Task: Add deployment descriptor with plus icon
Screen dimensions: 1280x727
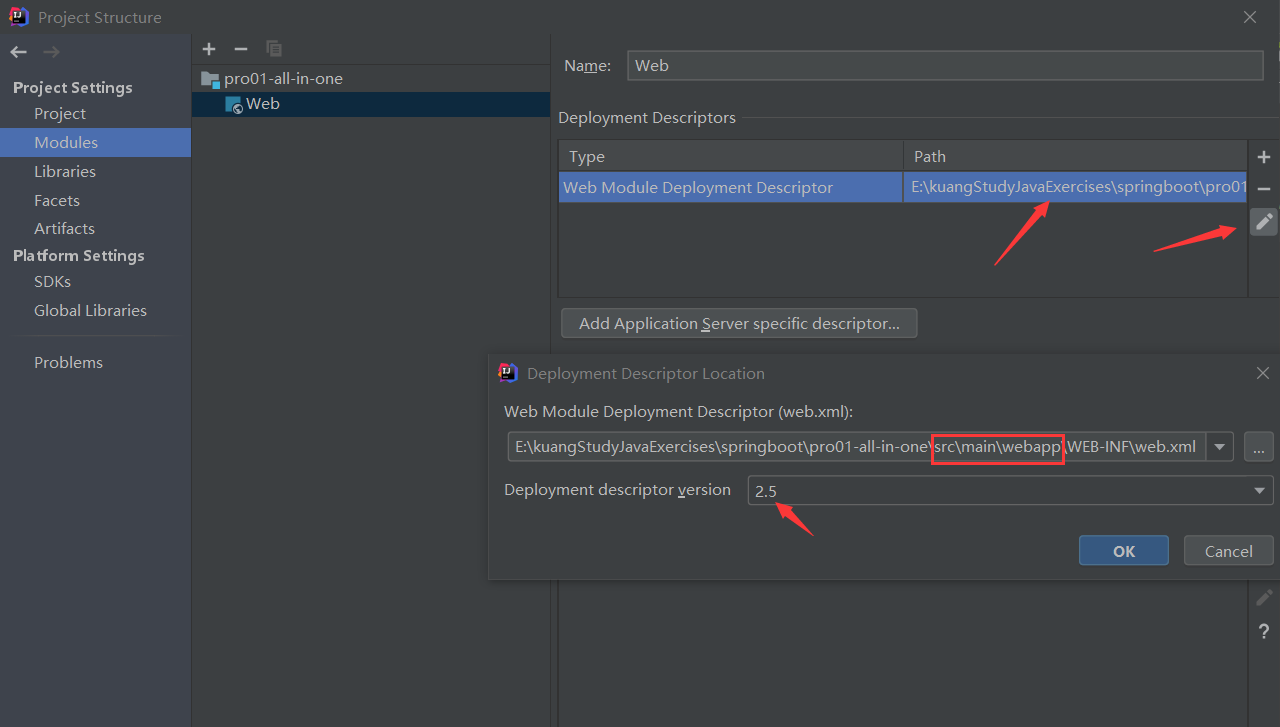Action: 1264,157
